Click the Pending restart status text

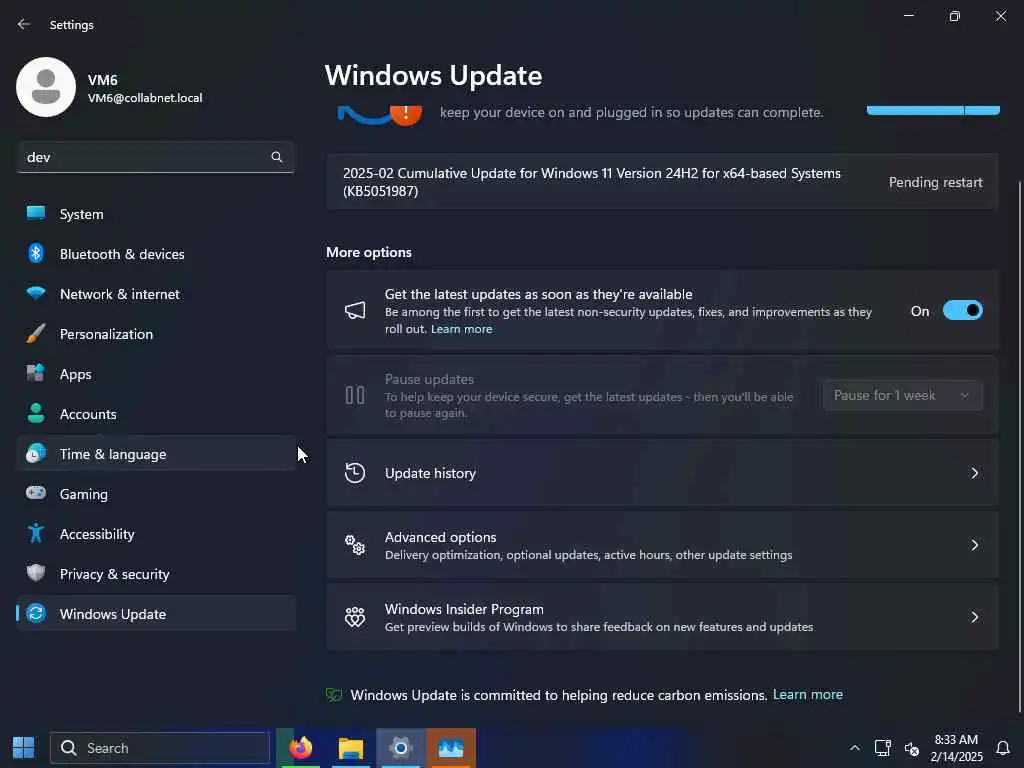point(935,182)
